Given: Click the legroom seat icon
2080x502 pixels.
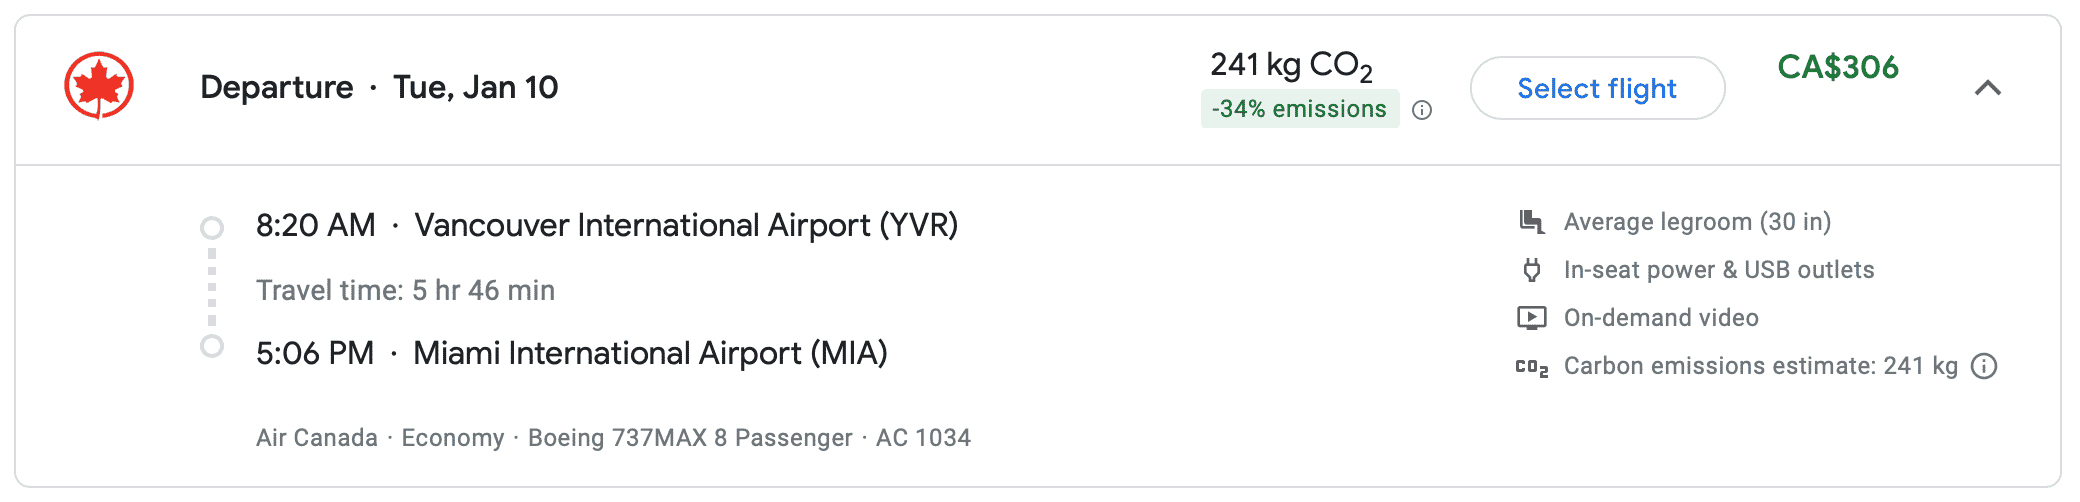Looking at the screenshot, I should click(x=1531, y=222).
